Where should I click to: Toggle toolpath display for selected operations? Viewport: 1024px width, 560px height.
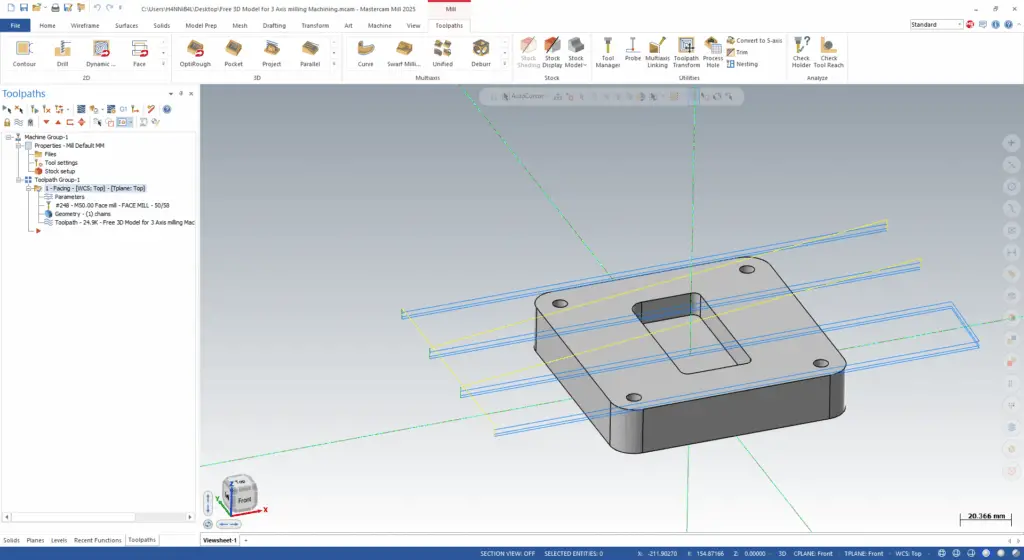(19, 122)
